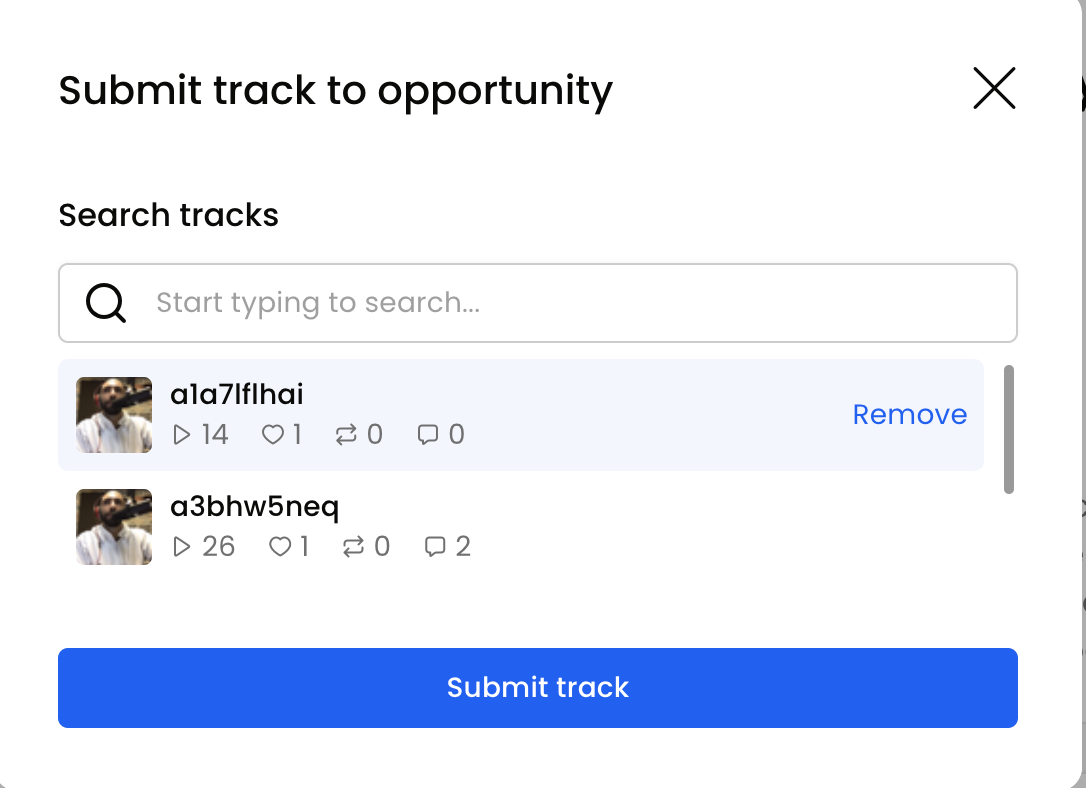Click the comment icon on a3bhw5neq
1086x788 pixels.
435,547
